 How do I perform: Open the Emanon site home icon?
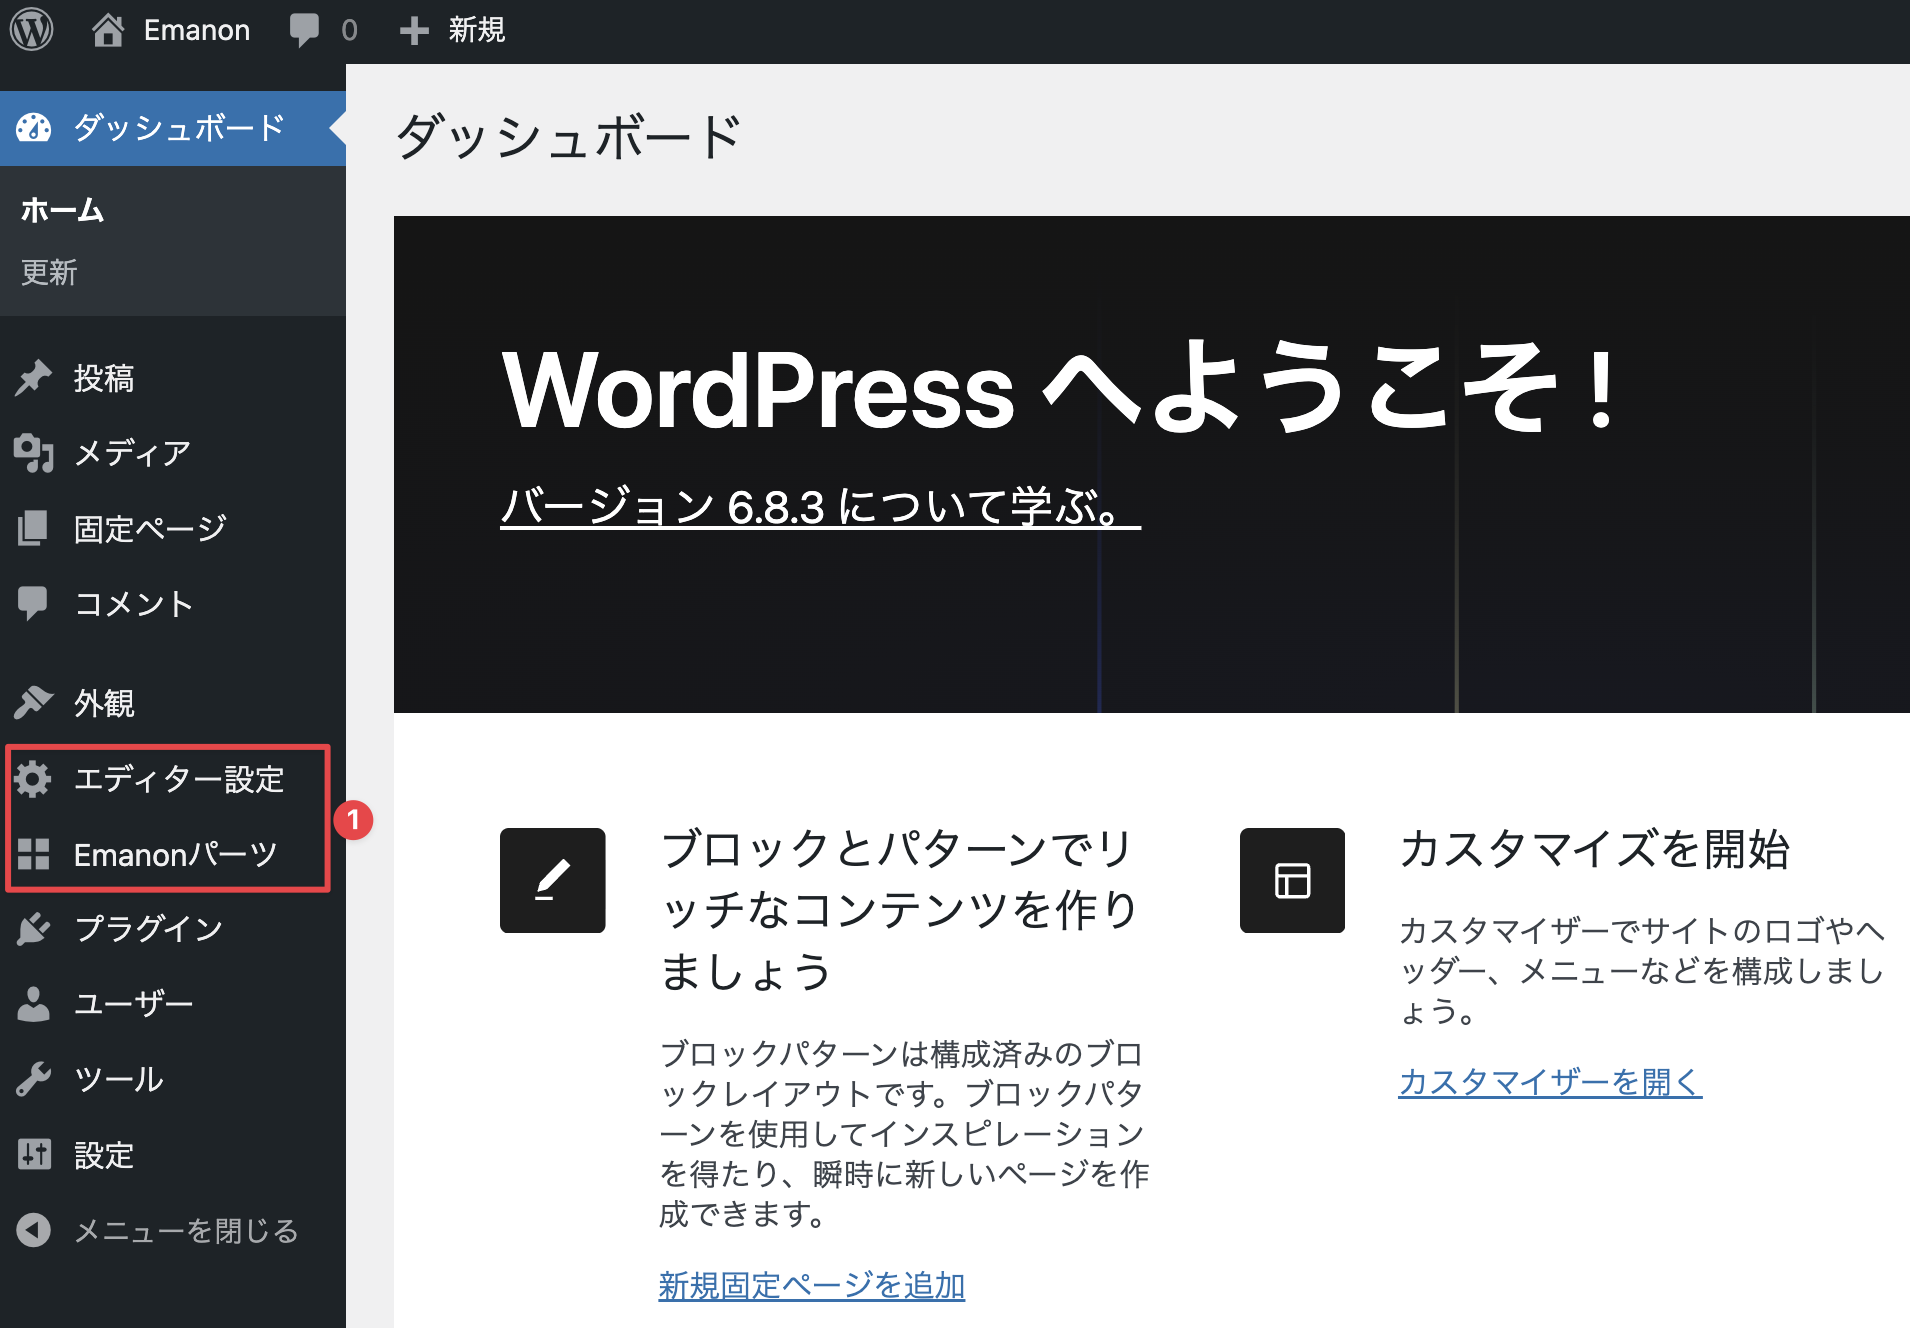(x=108, y=30)
